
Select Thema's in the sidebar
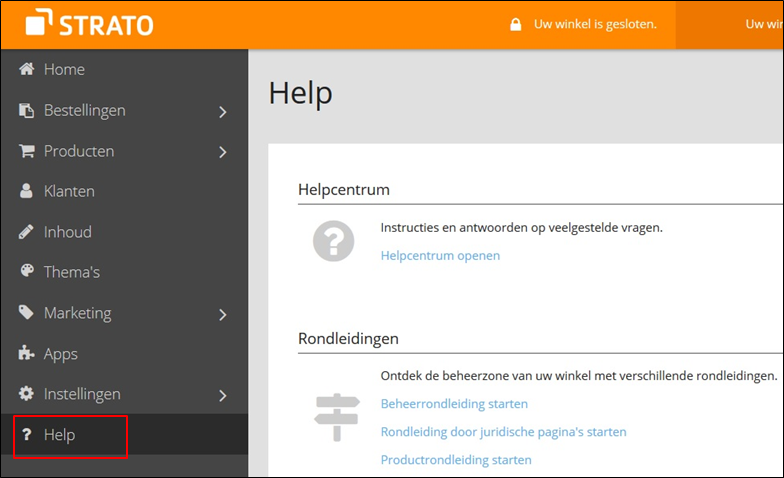tap(124, 272)
